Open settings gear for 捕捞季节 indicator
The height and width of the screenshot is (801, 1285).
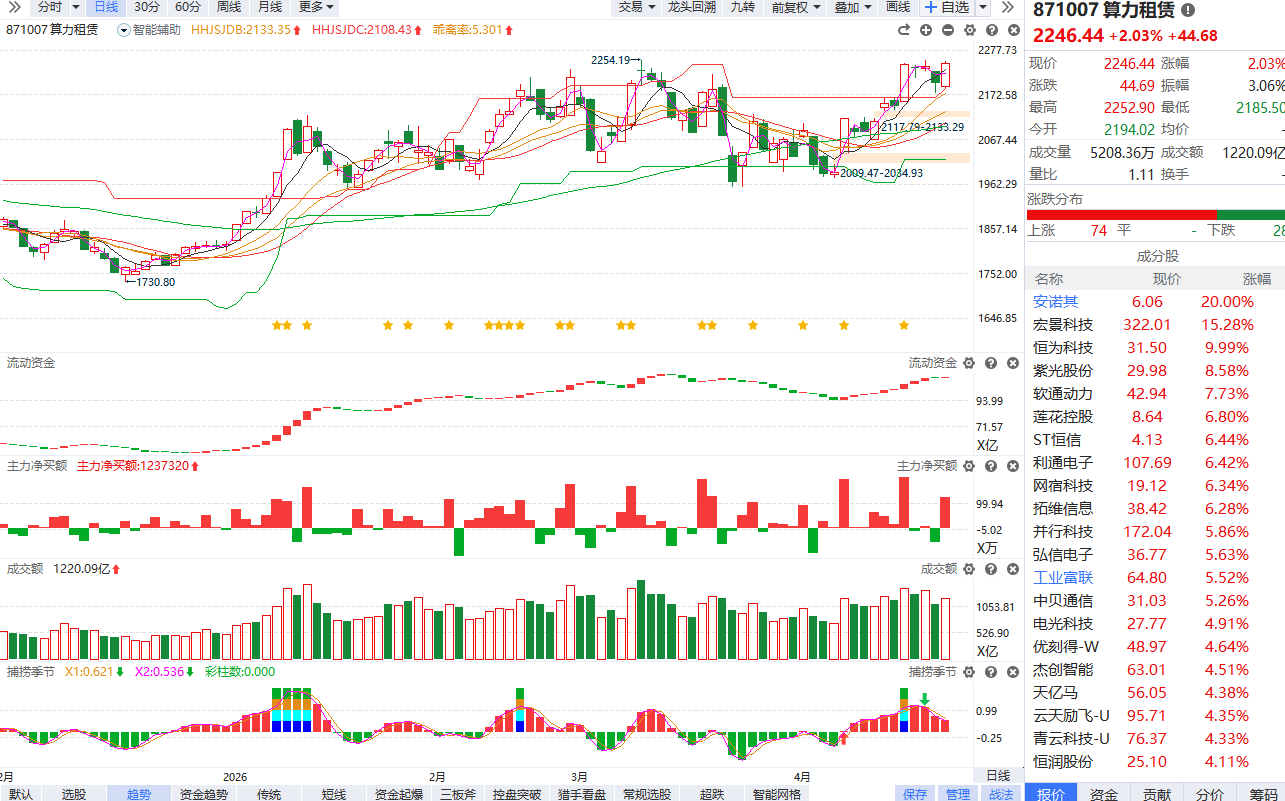(967, 672)
